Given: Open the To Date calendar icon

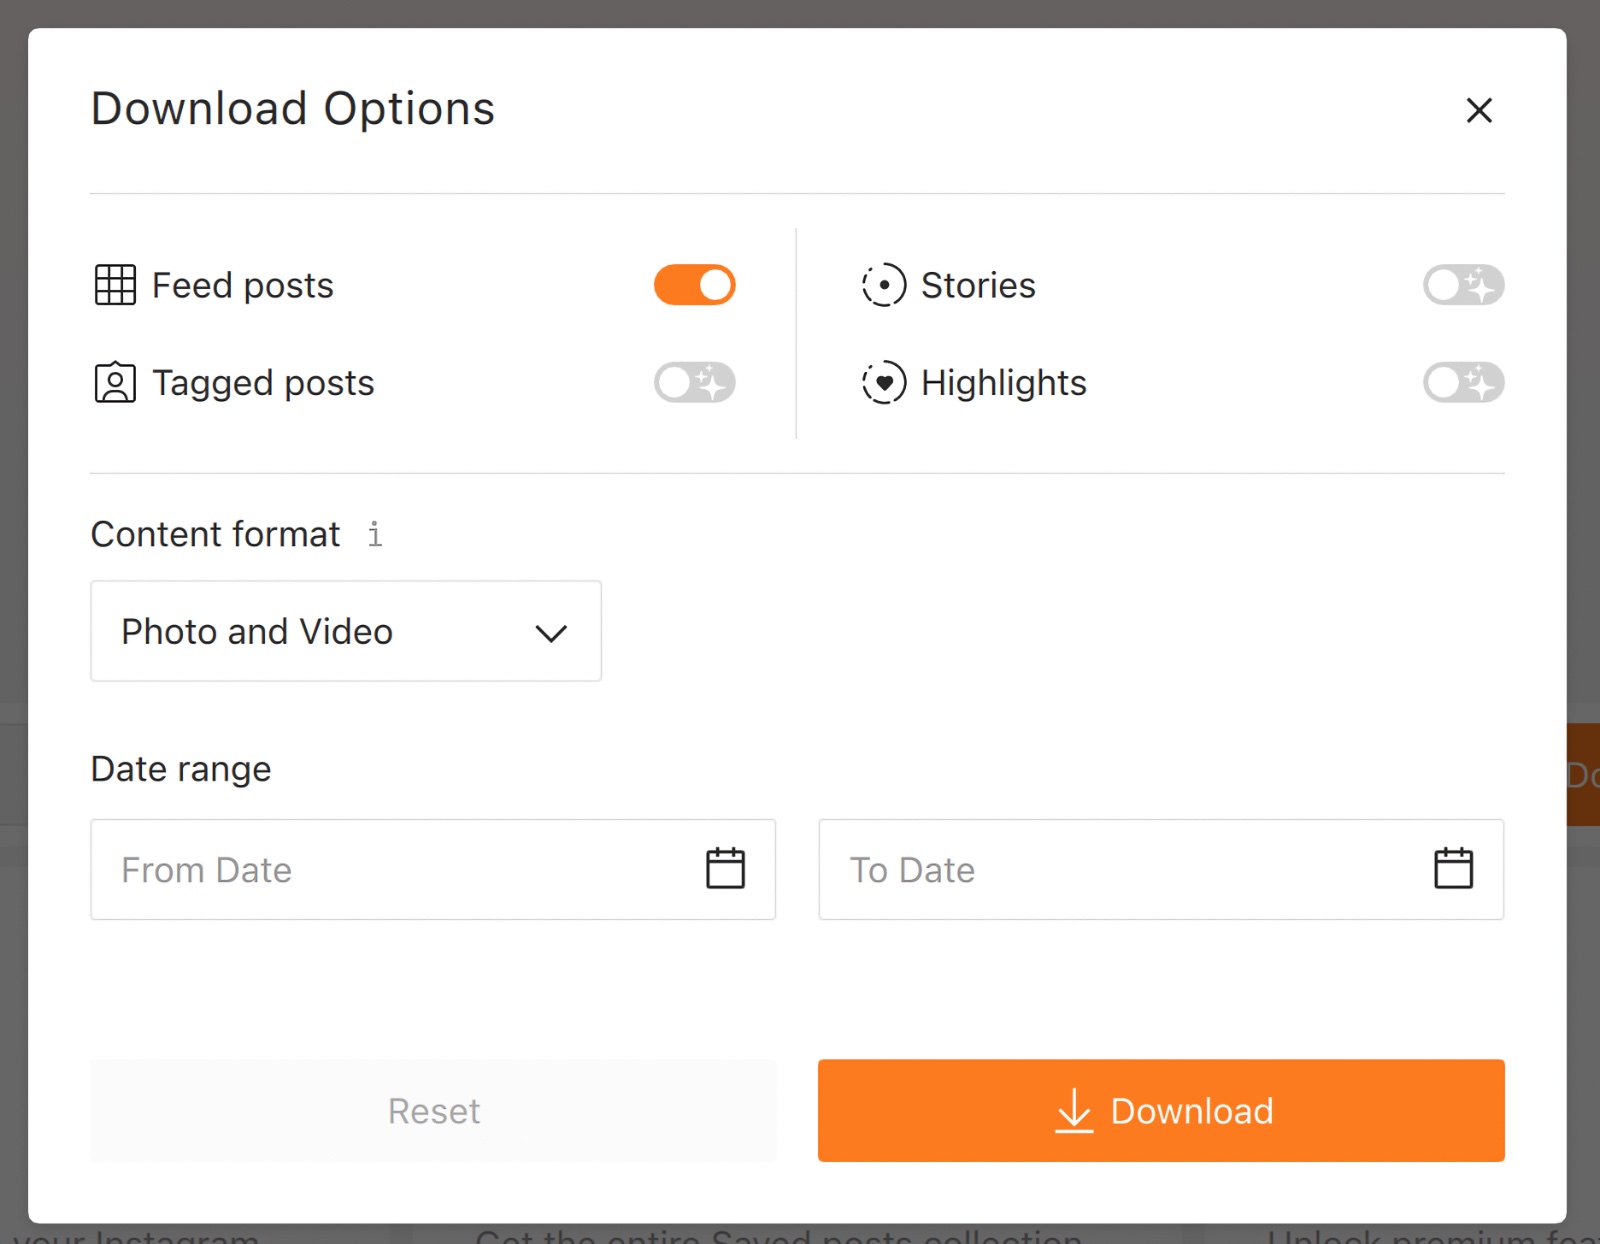Looking at the screenshot, I should (x=1453, y=868).
